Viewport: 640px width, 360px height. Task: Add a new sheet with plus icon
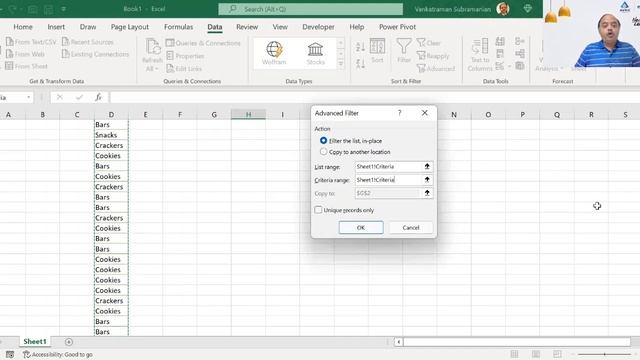coord(69,342)
